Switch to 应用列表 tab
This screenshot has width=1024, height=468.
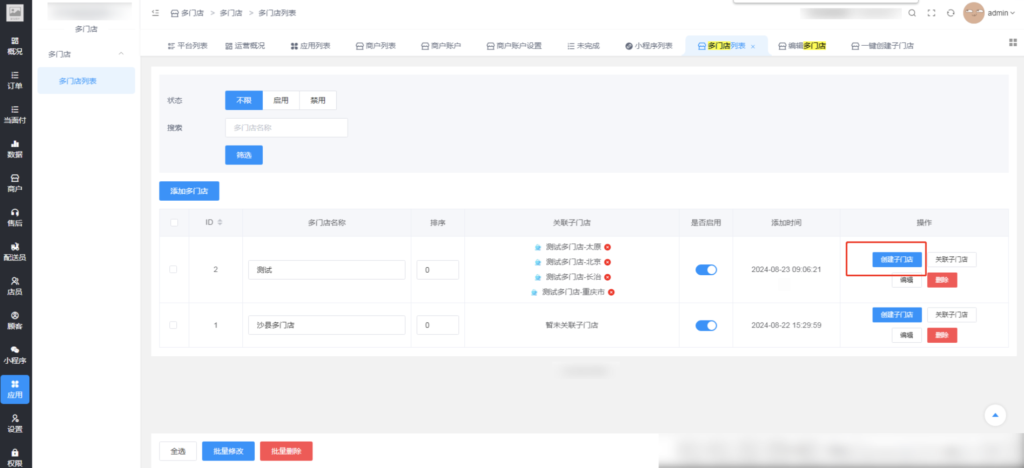(x=310, y=46)
